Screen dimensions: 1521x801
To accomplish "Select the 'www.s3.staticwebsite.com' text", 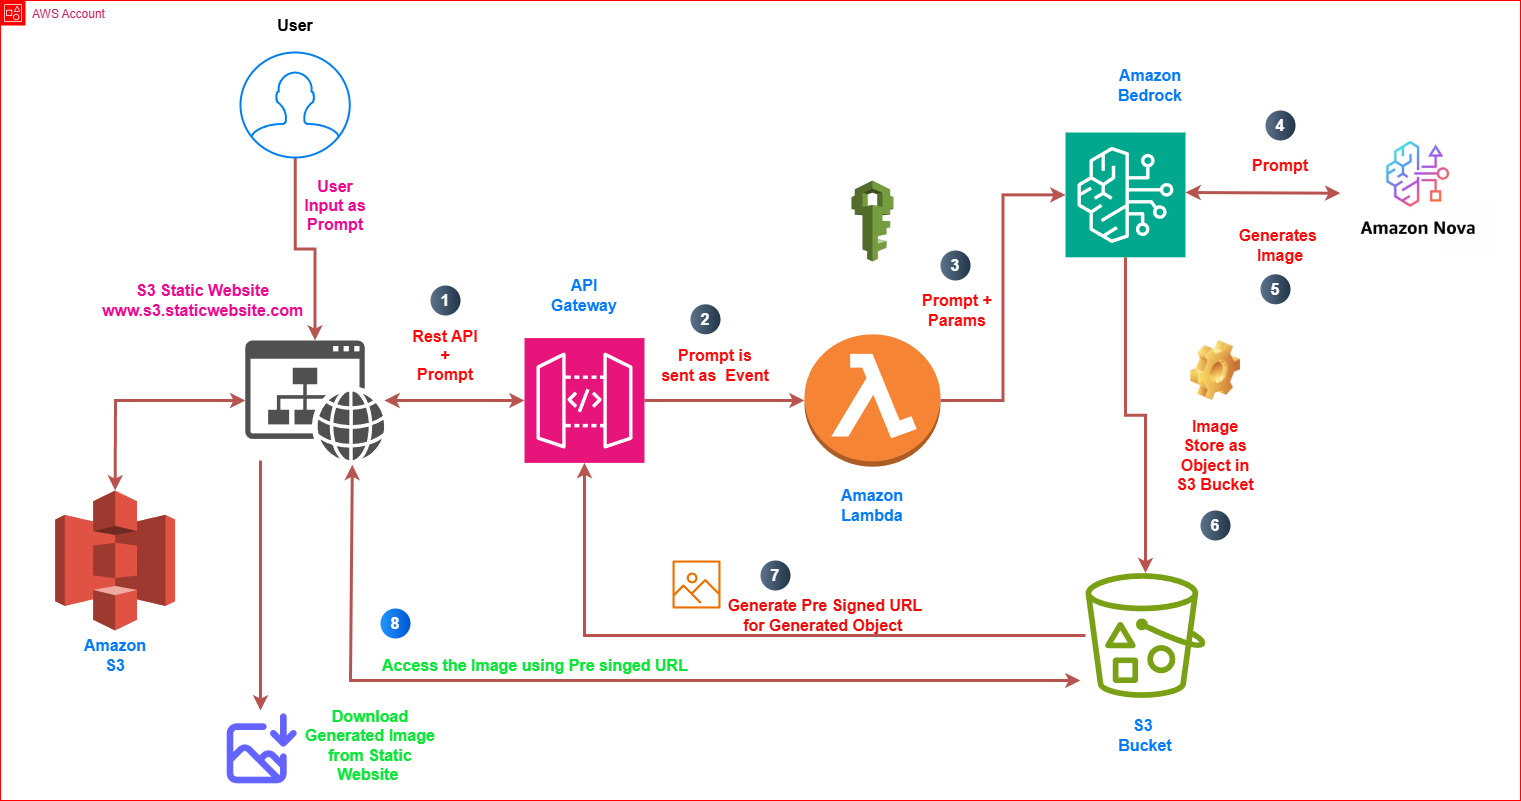I will pos(202,310).
